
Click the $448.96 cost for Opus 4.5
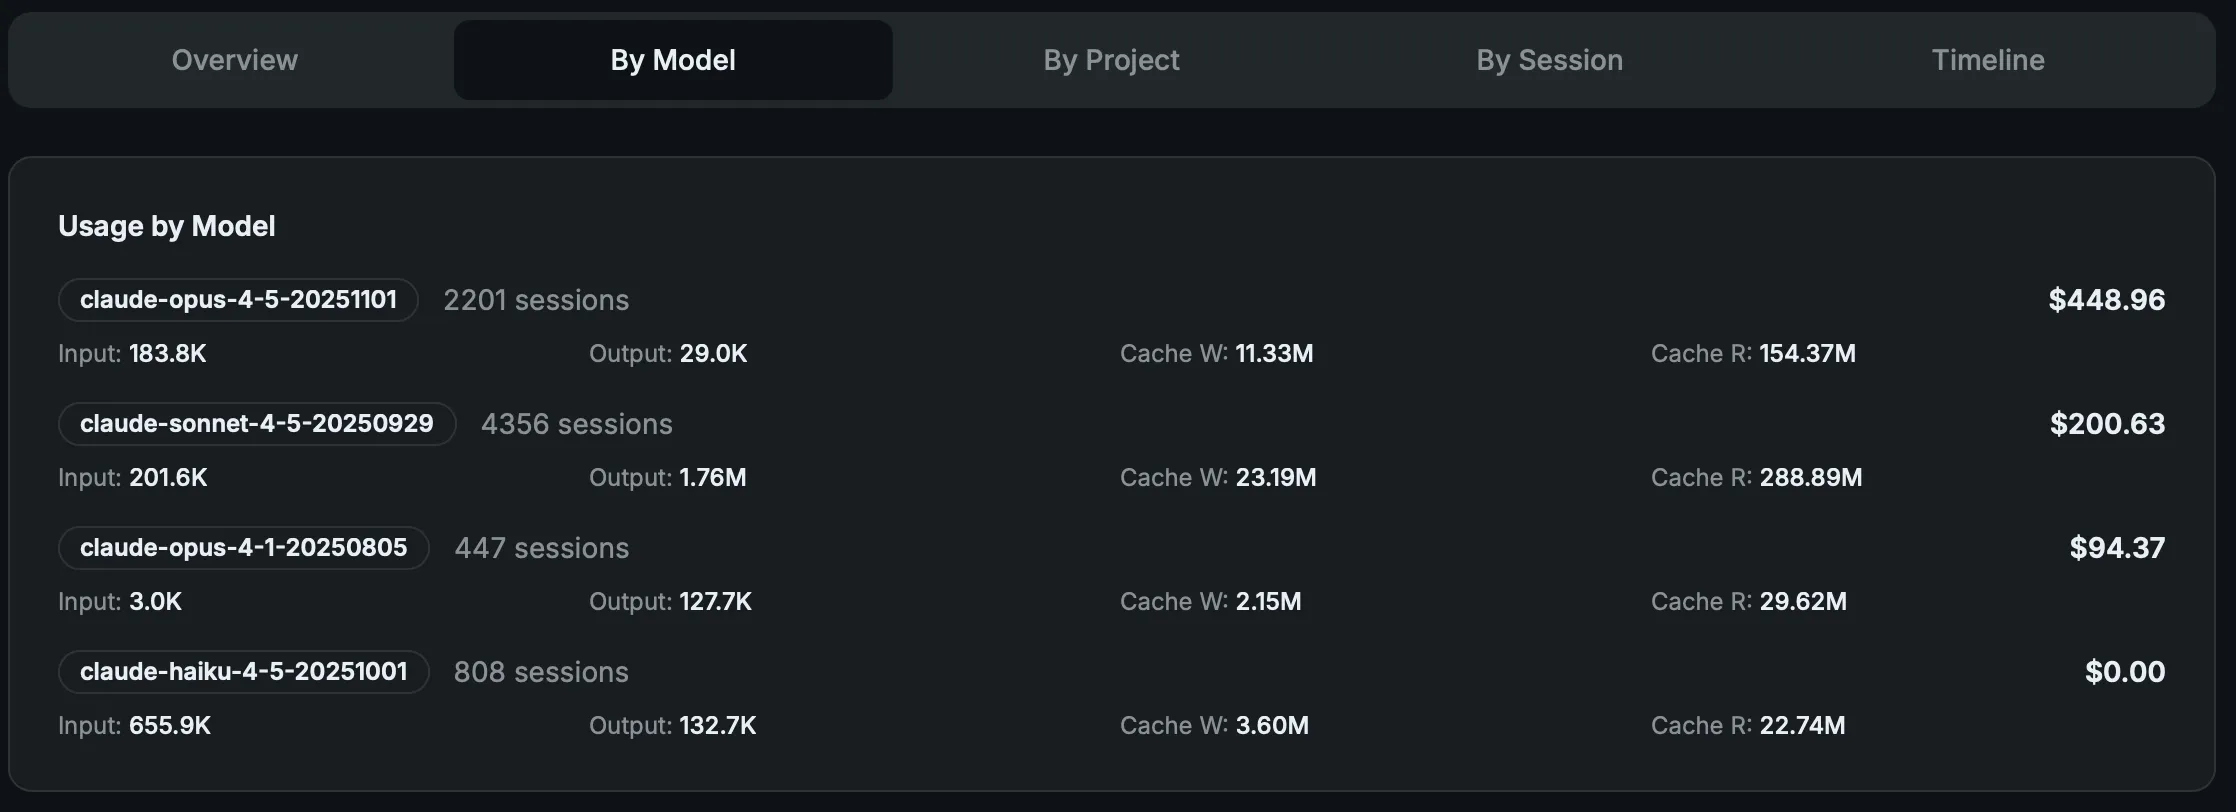click(x=2106, y=300)
